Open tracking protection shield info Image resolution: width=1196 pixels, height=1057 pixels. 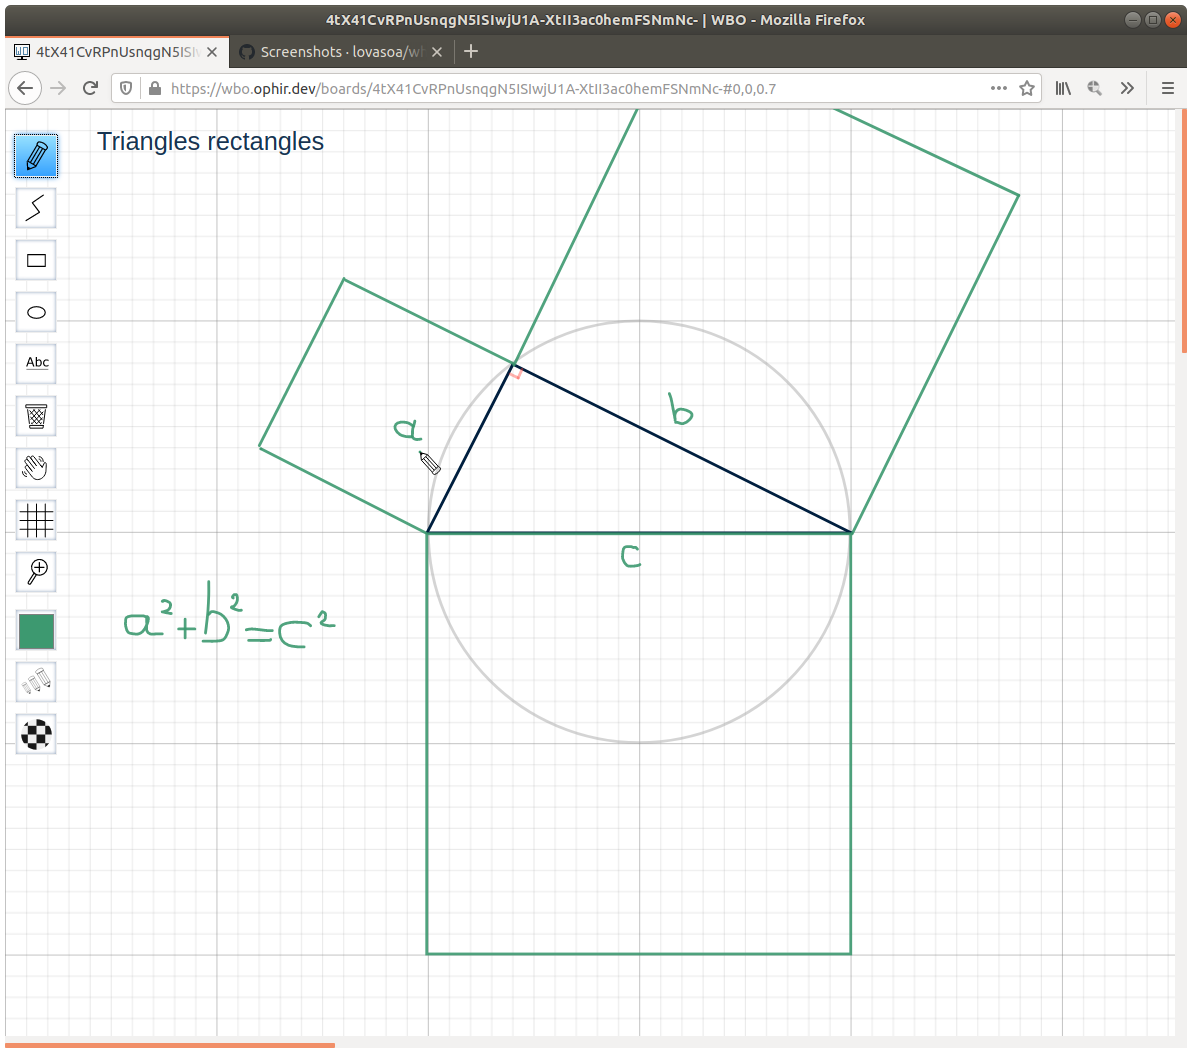click(127, 88)
